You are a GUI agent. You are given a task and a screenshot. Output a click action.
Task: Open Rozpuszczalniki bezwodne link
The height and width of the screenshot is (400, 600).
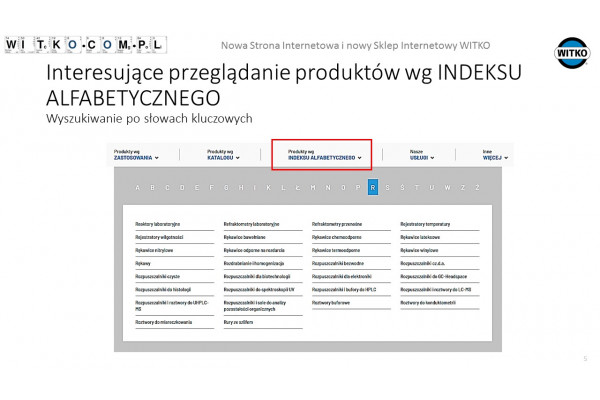pos(338,263)
